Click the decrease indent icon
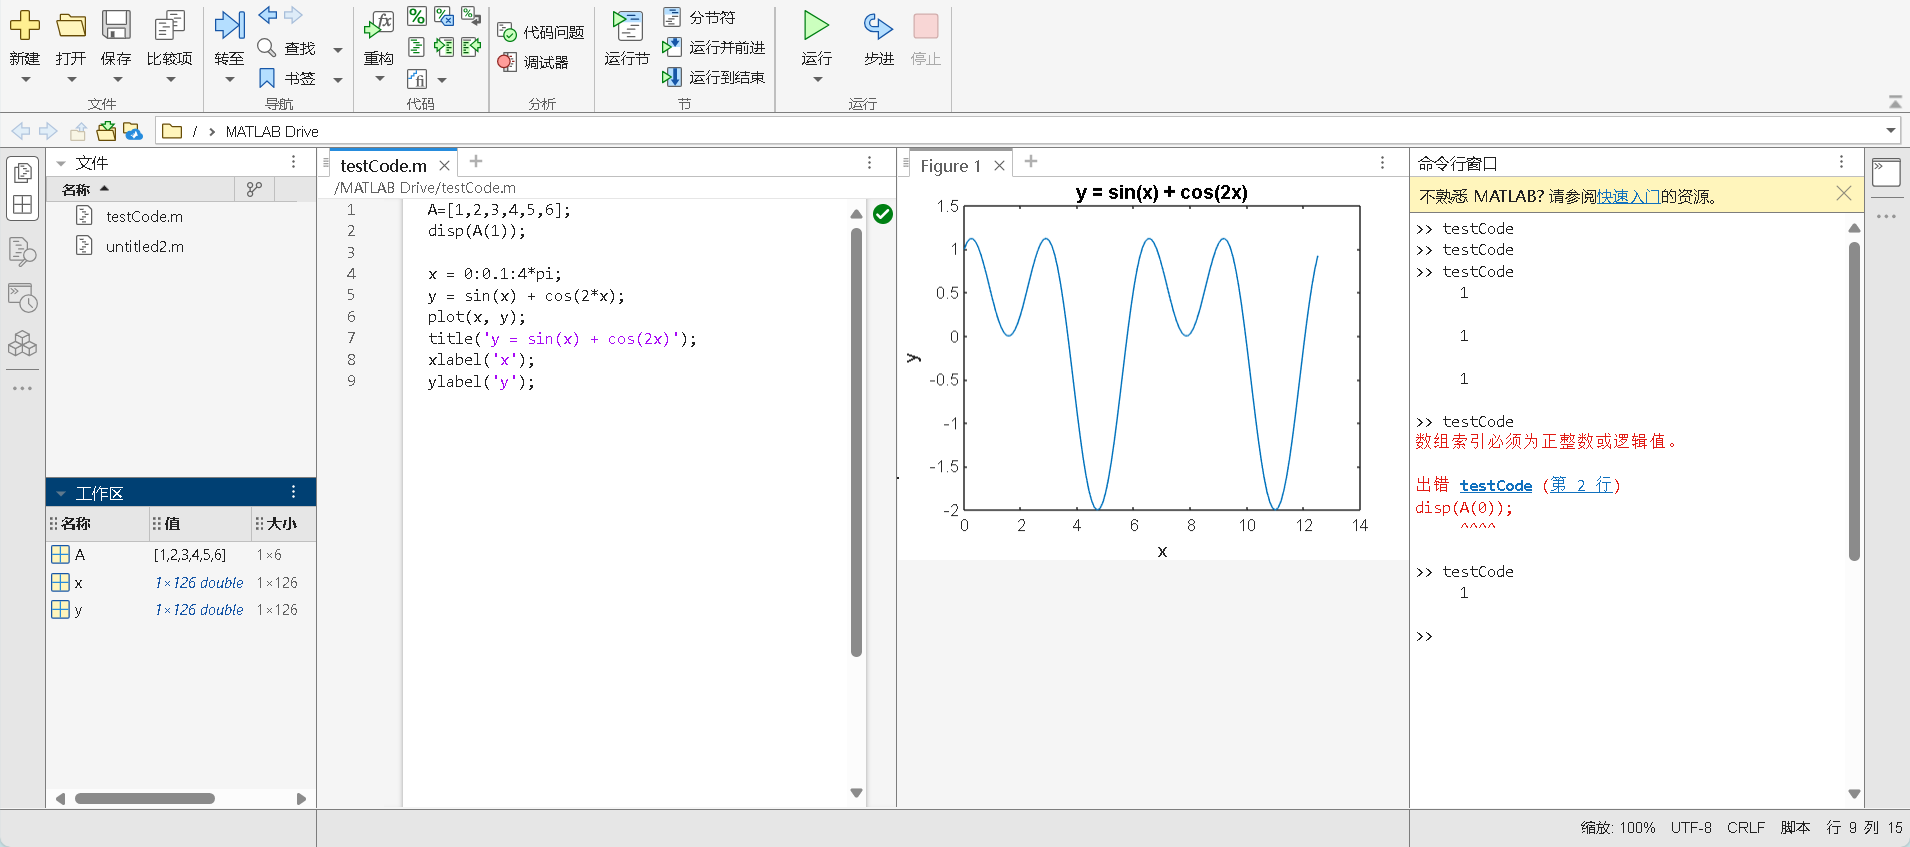The width and height of the screenshot is (1910, 847). 471,47
